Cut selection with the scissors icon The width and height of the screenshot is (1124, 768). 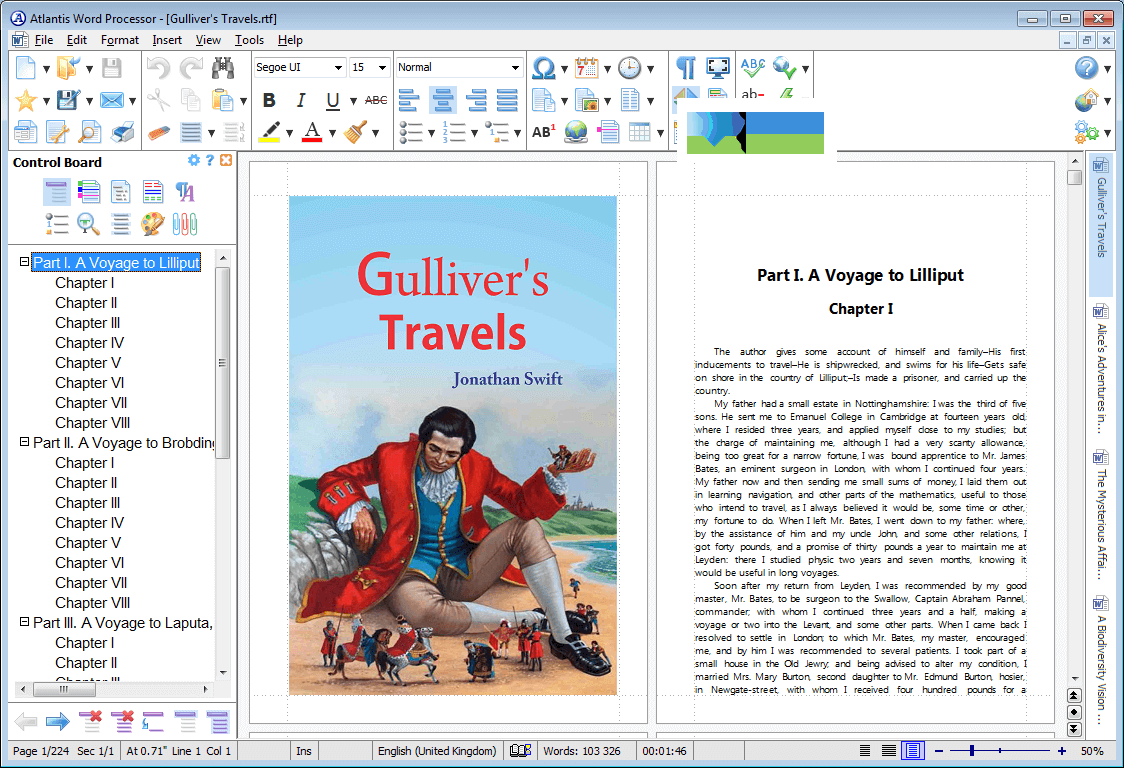click(x=158, y=100)
